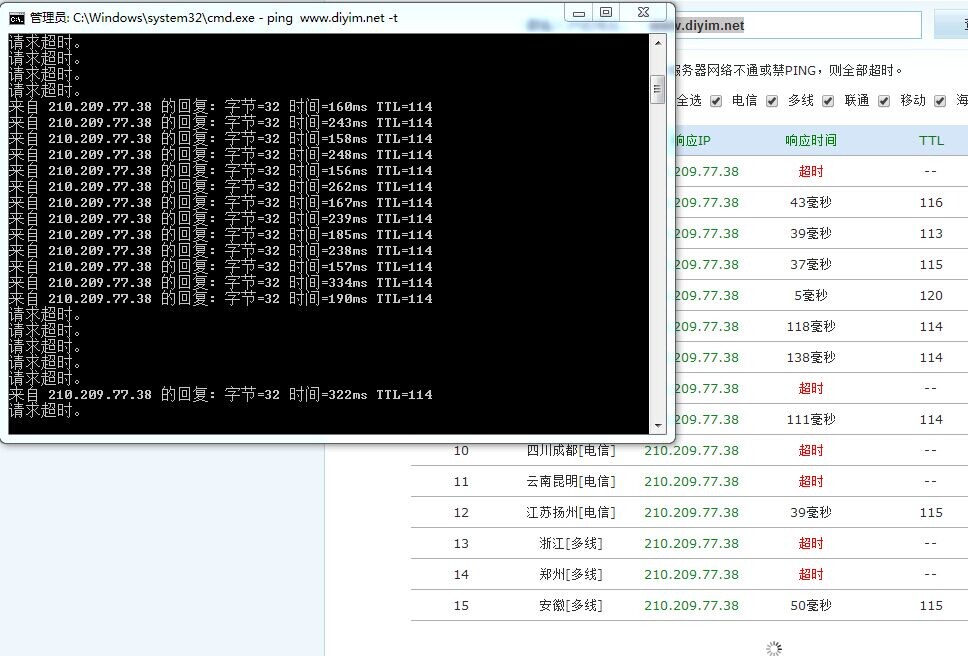Click the cmd window vertical scrollbar thumb
The height and width of the screenshot is (656, 968).
pyautogui.click(x=657, y=90)
